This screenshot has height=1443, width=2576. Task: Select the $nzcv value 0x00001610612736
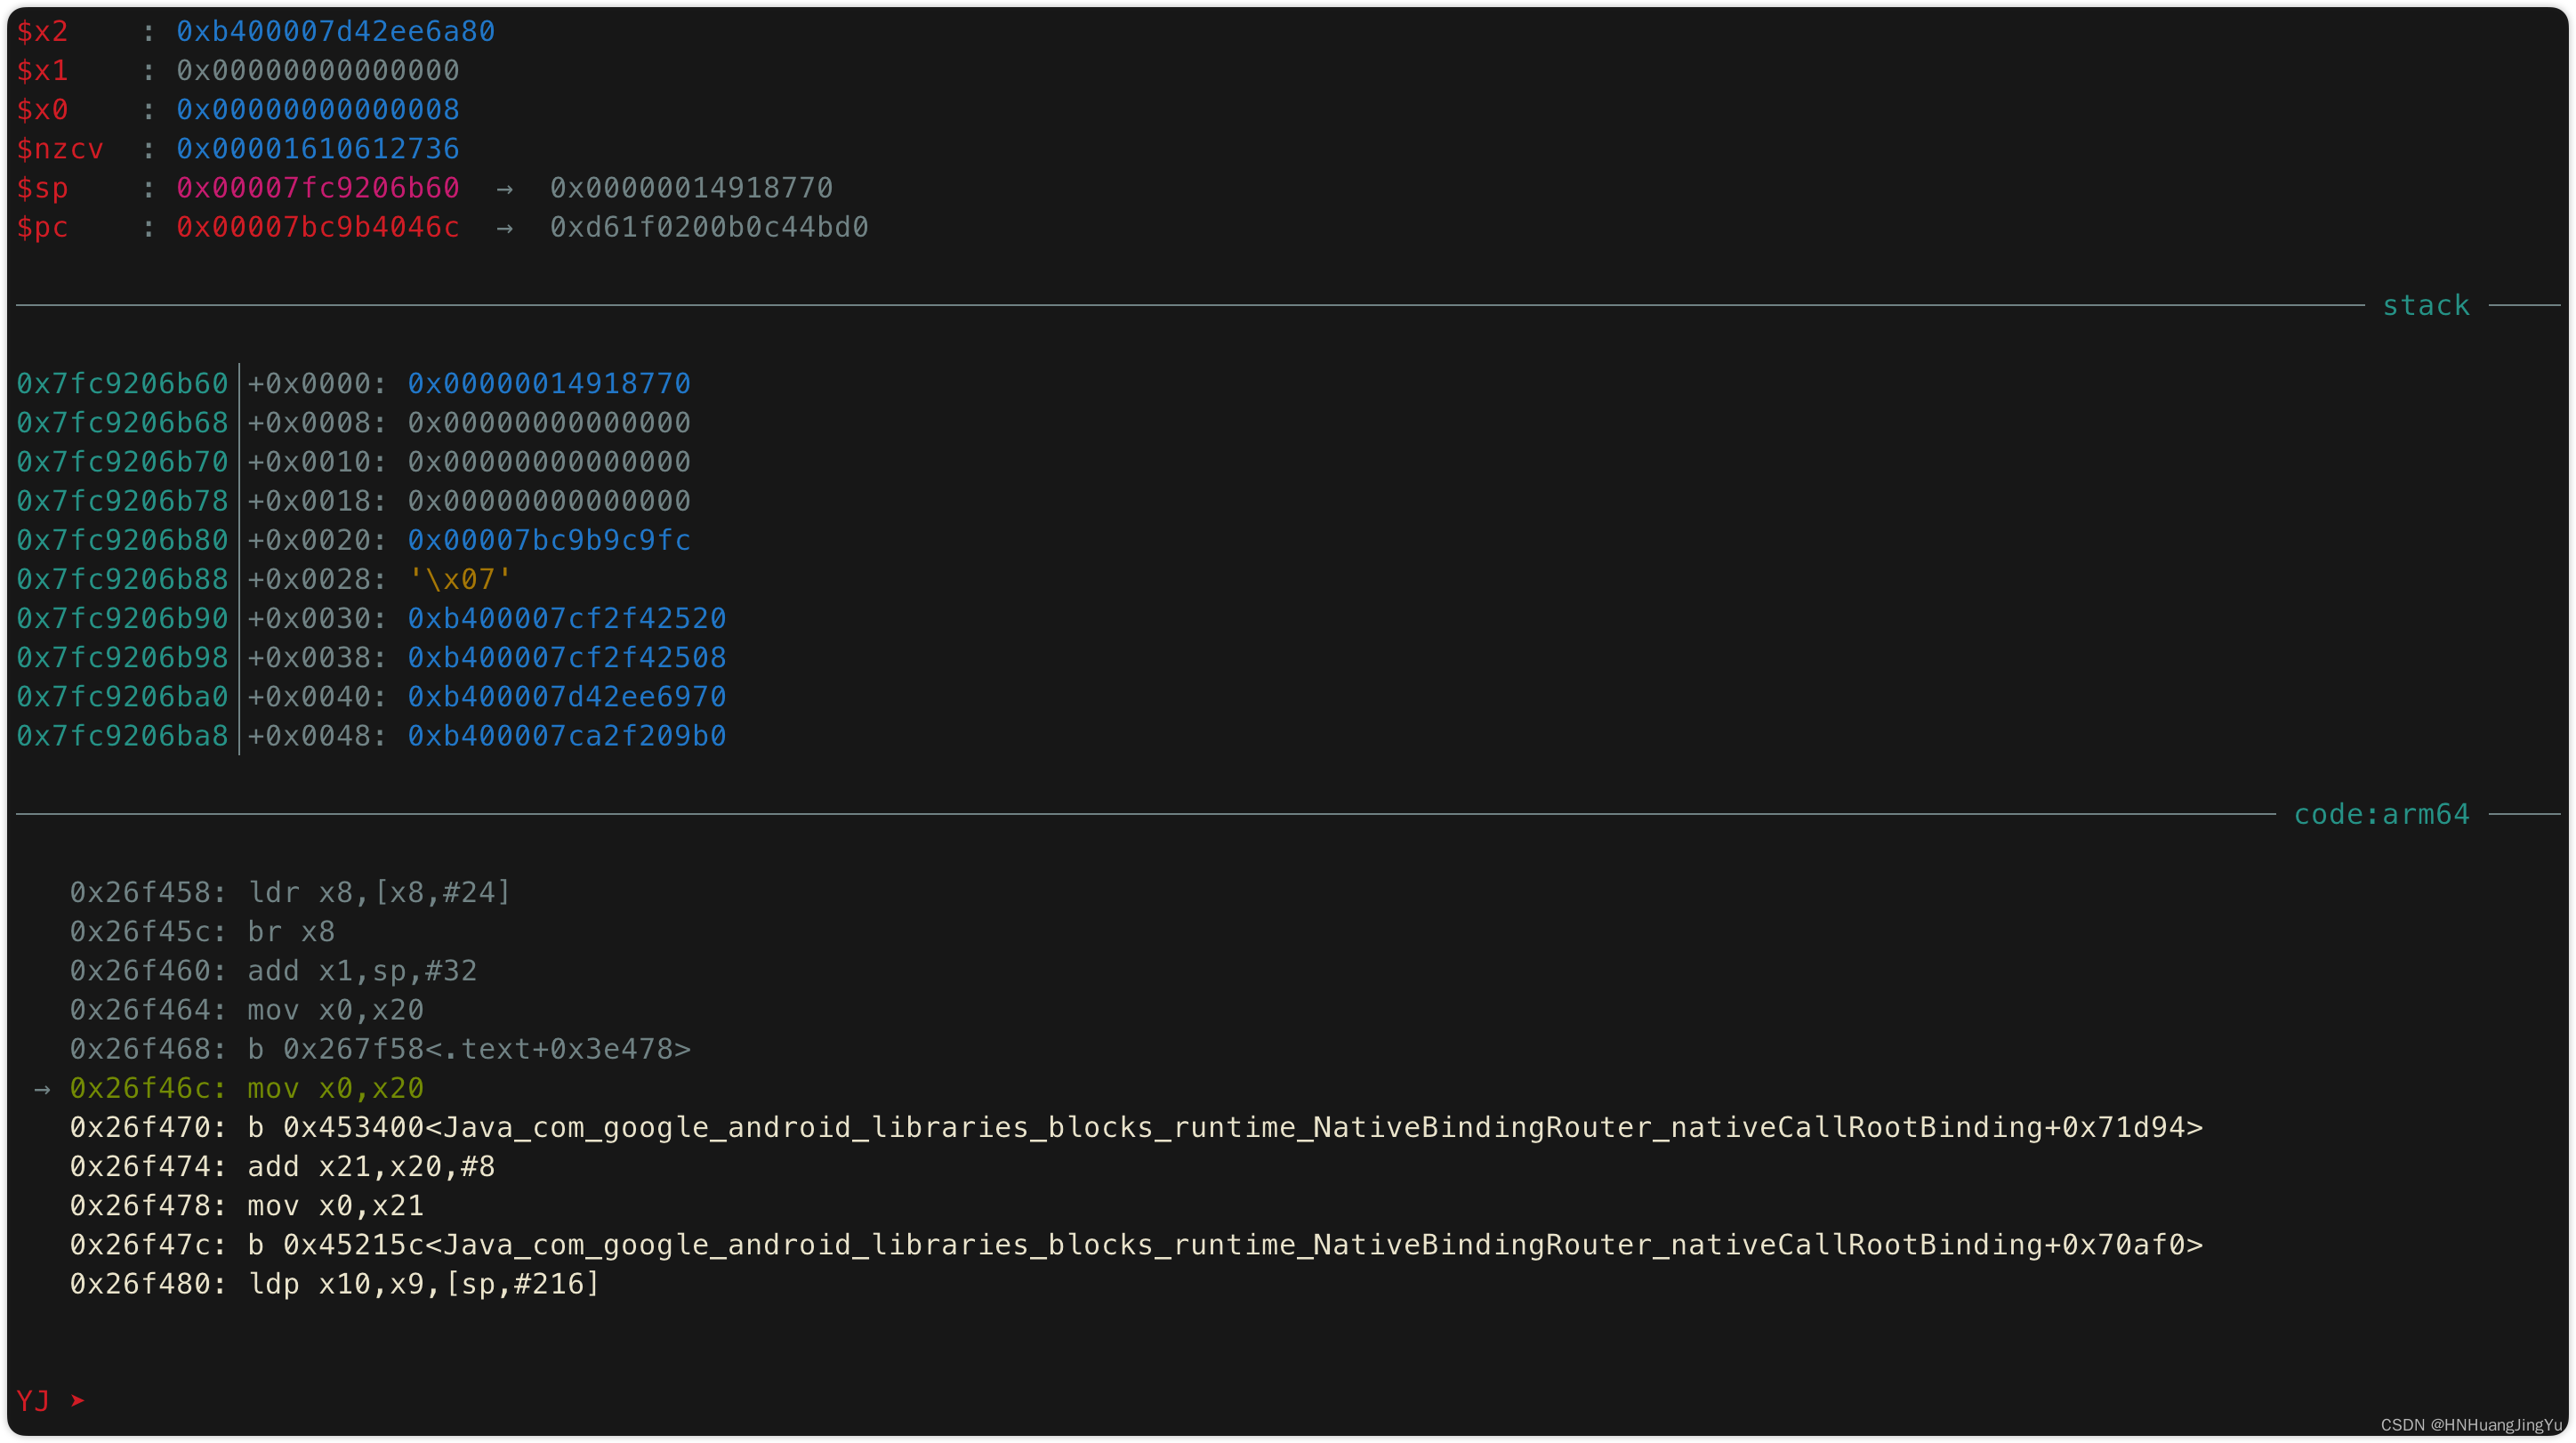(317, 148)
